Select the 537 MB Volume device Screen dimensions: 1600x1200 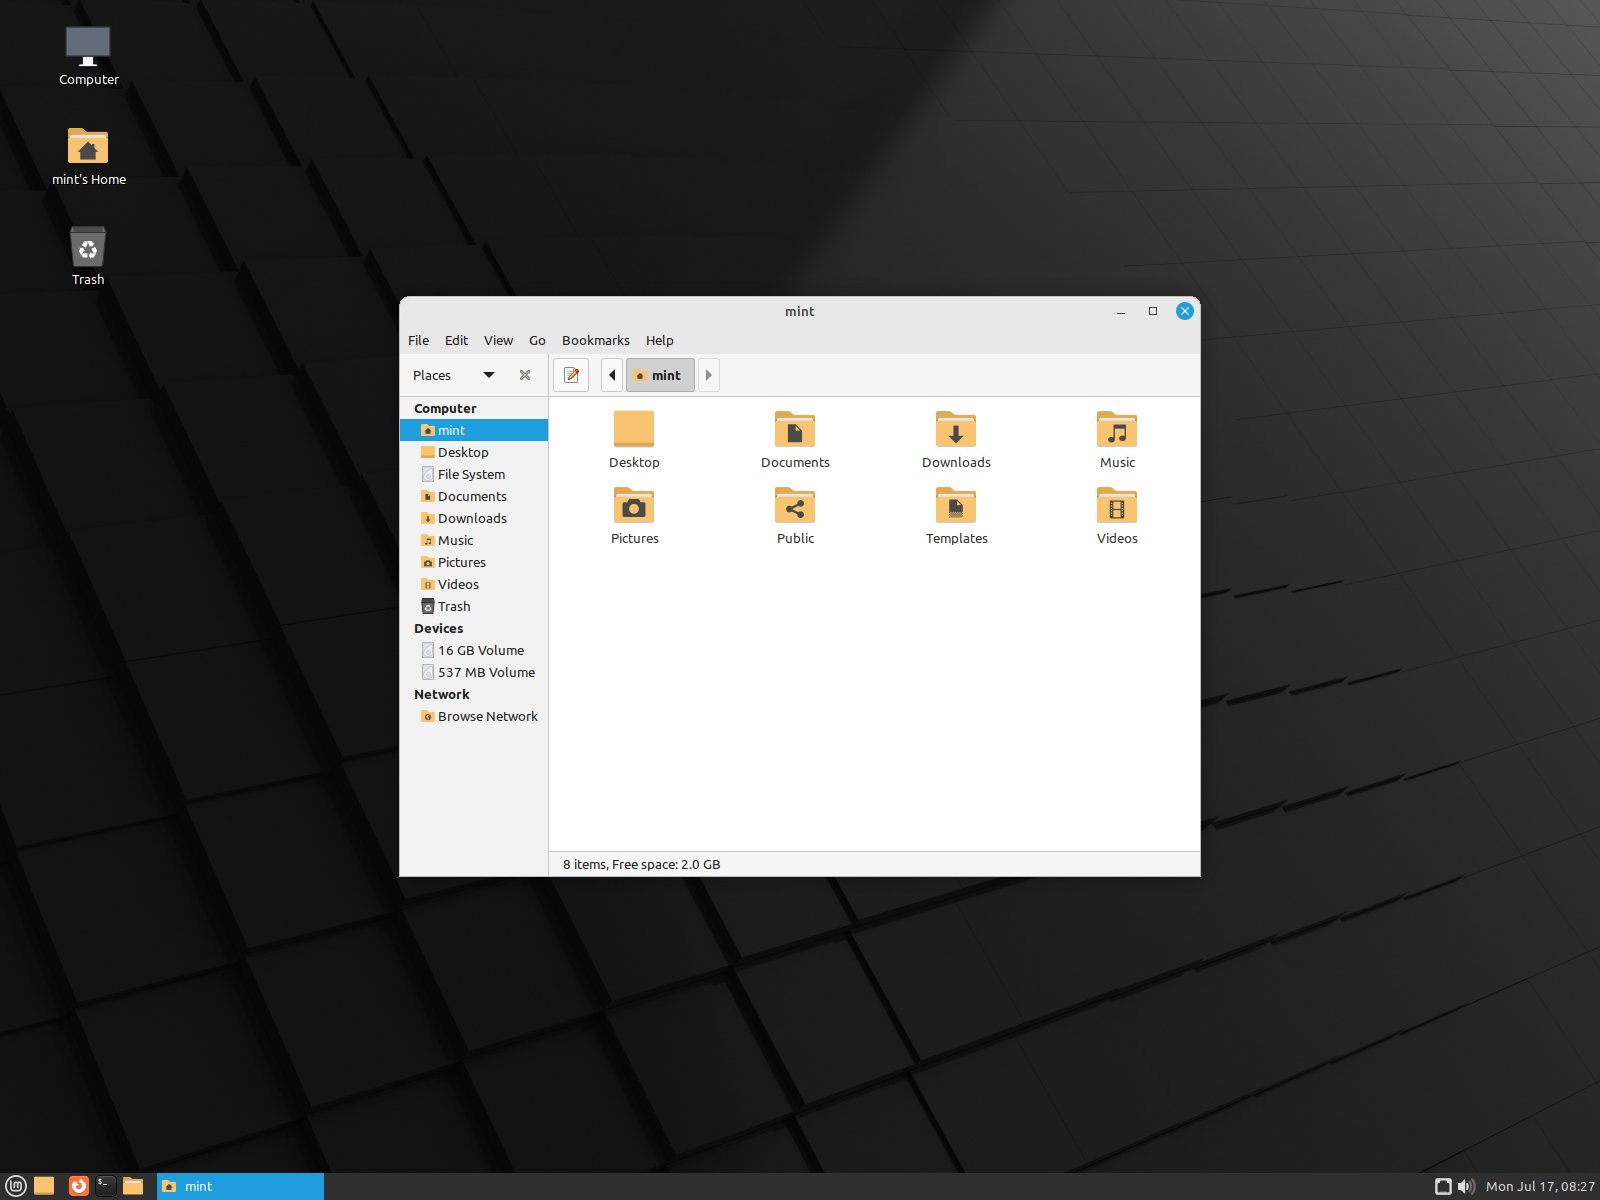[x=486, y=672]
